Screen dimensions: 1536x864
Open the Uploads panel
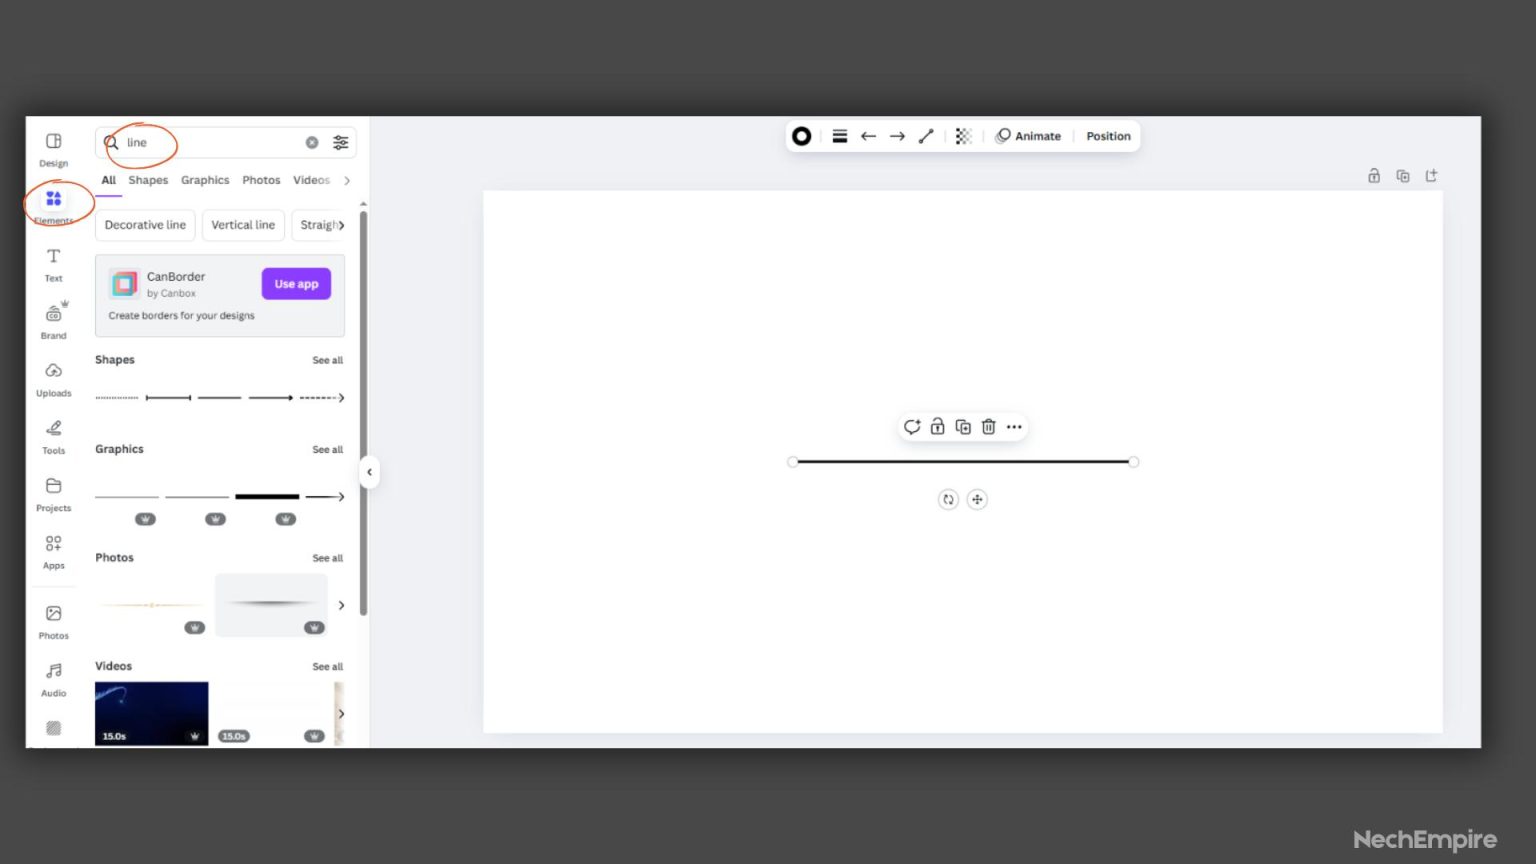click(x=53, y=378)
